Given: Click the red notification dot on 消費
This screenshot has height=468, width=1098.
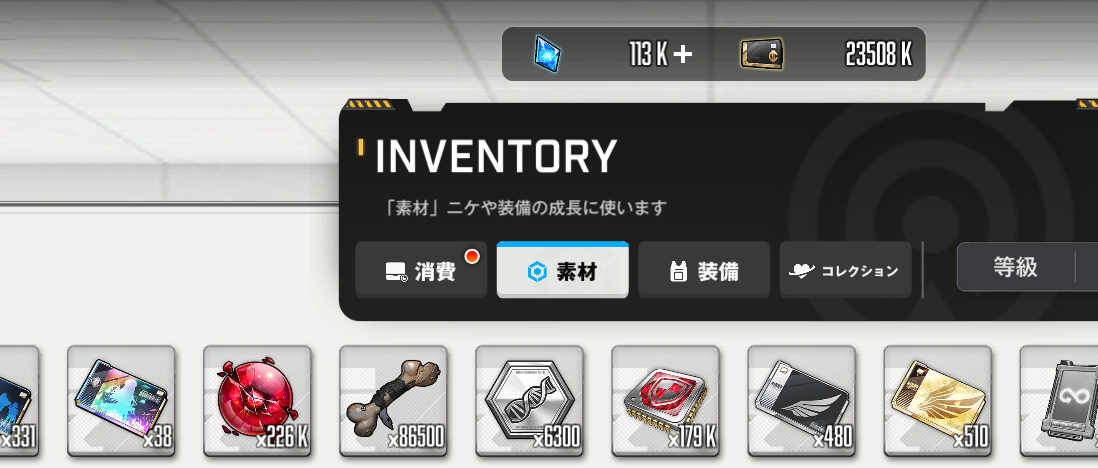Looking at the screenshot, I should (474, 256).
